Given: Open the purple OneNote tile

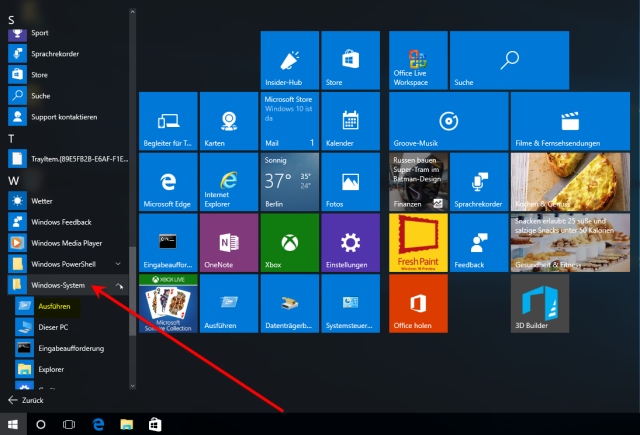Looking at the screenshot, I should tap(229, 244).
